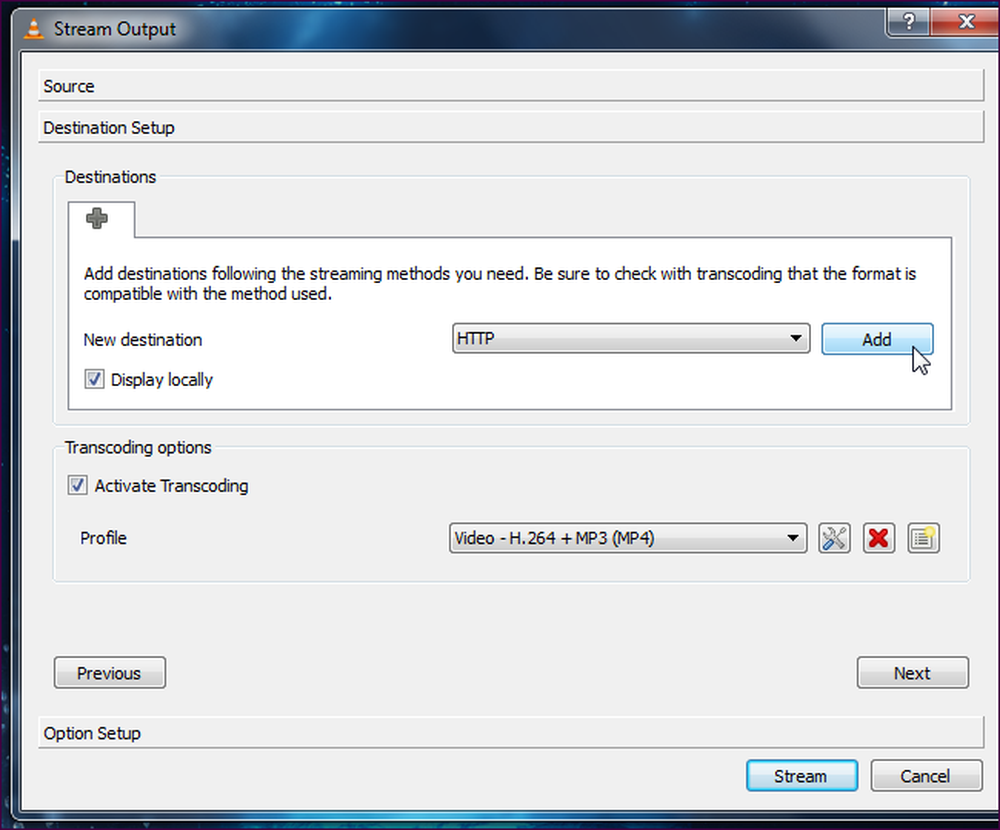Go to Previous step
This screenshot has width=1000, height=830.
(110, 673)
